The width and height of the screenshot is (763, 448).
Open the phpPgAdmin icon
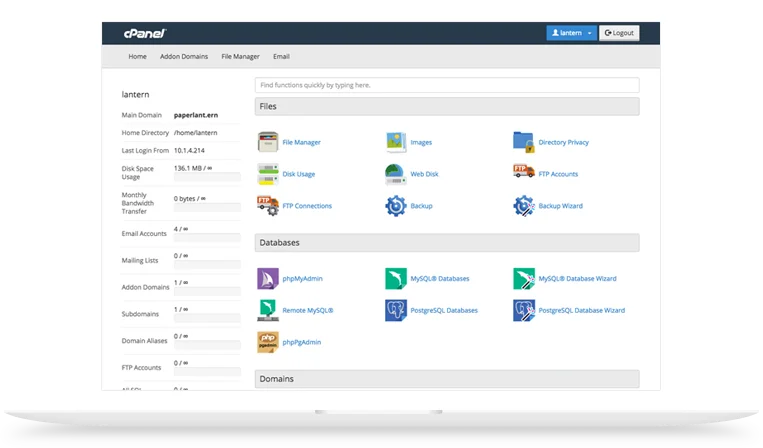(268, 342)
